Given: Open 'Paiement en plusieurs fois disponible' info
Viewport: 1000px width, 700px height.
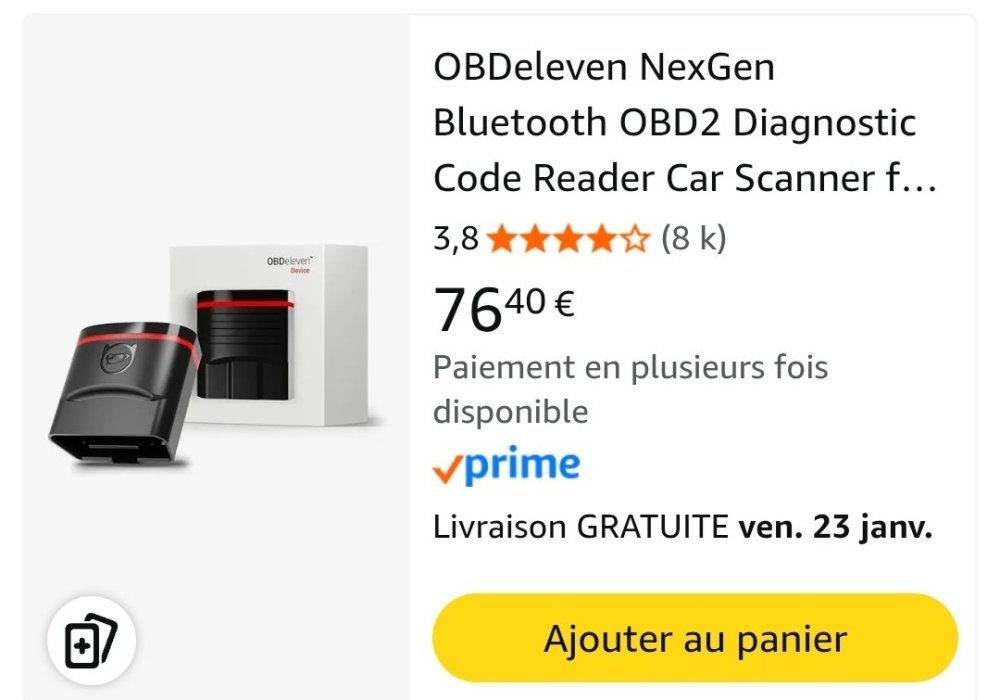Looking at the screenshot, I should (x=630, y=389).
